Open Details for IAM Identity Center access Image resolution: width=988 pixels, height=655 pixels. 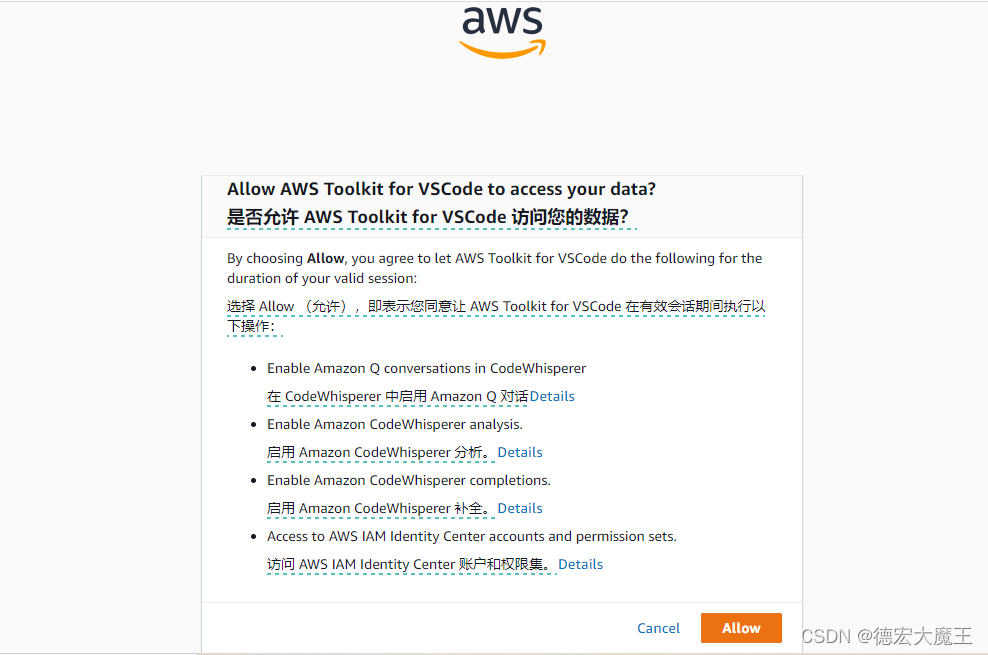(580, 564)
